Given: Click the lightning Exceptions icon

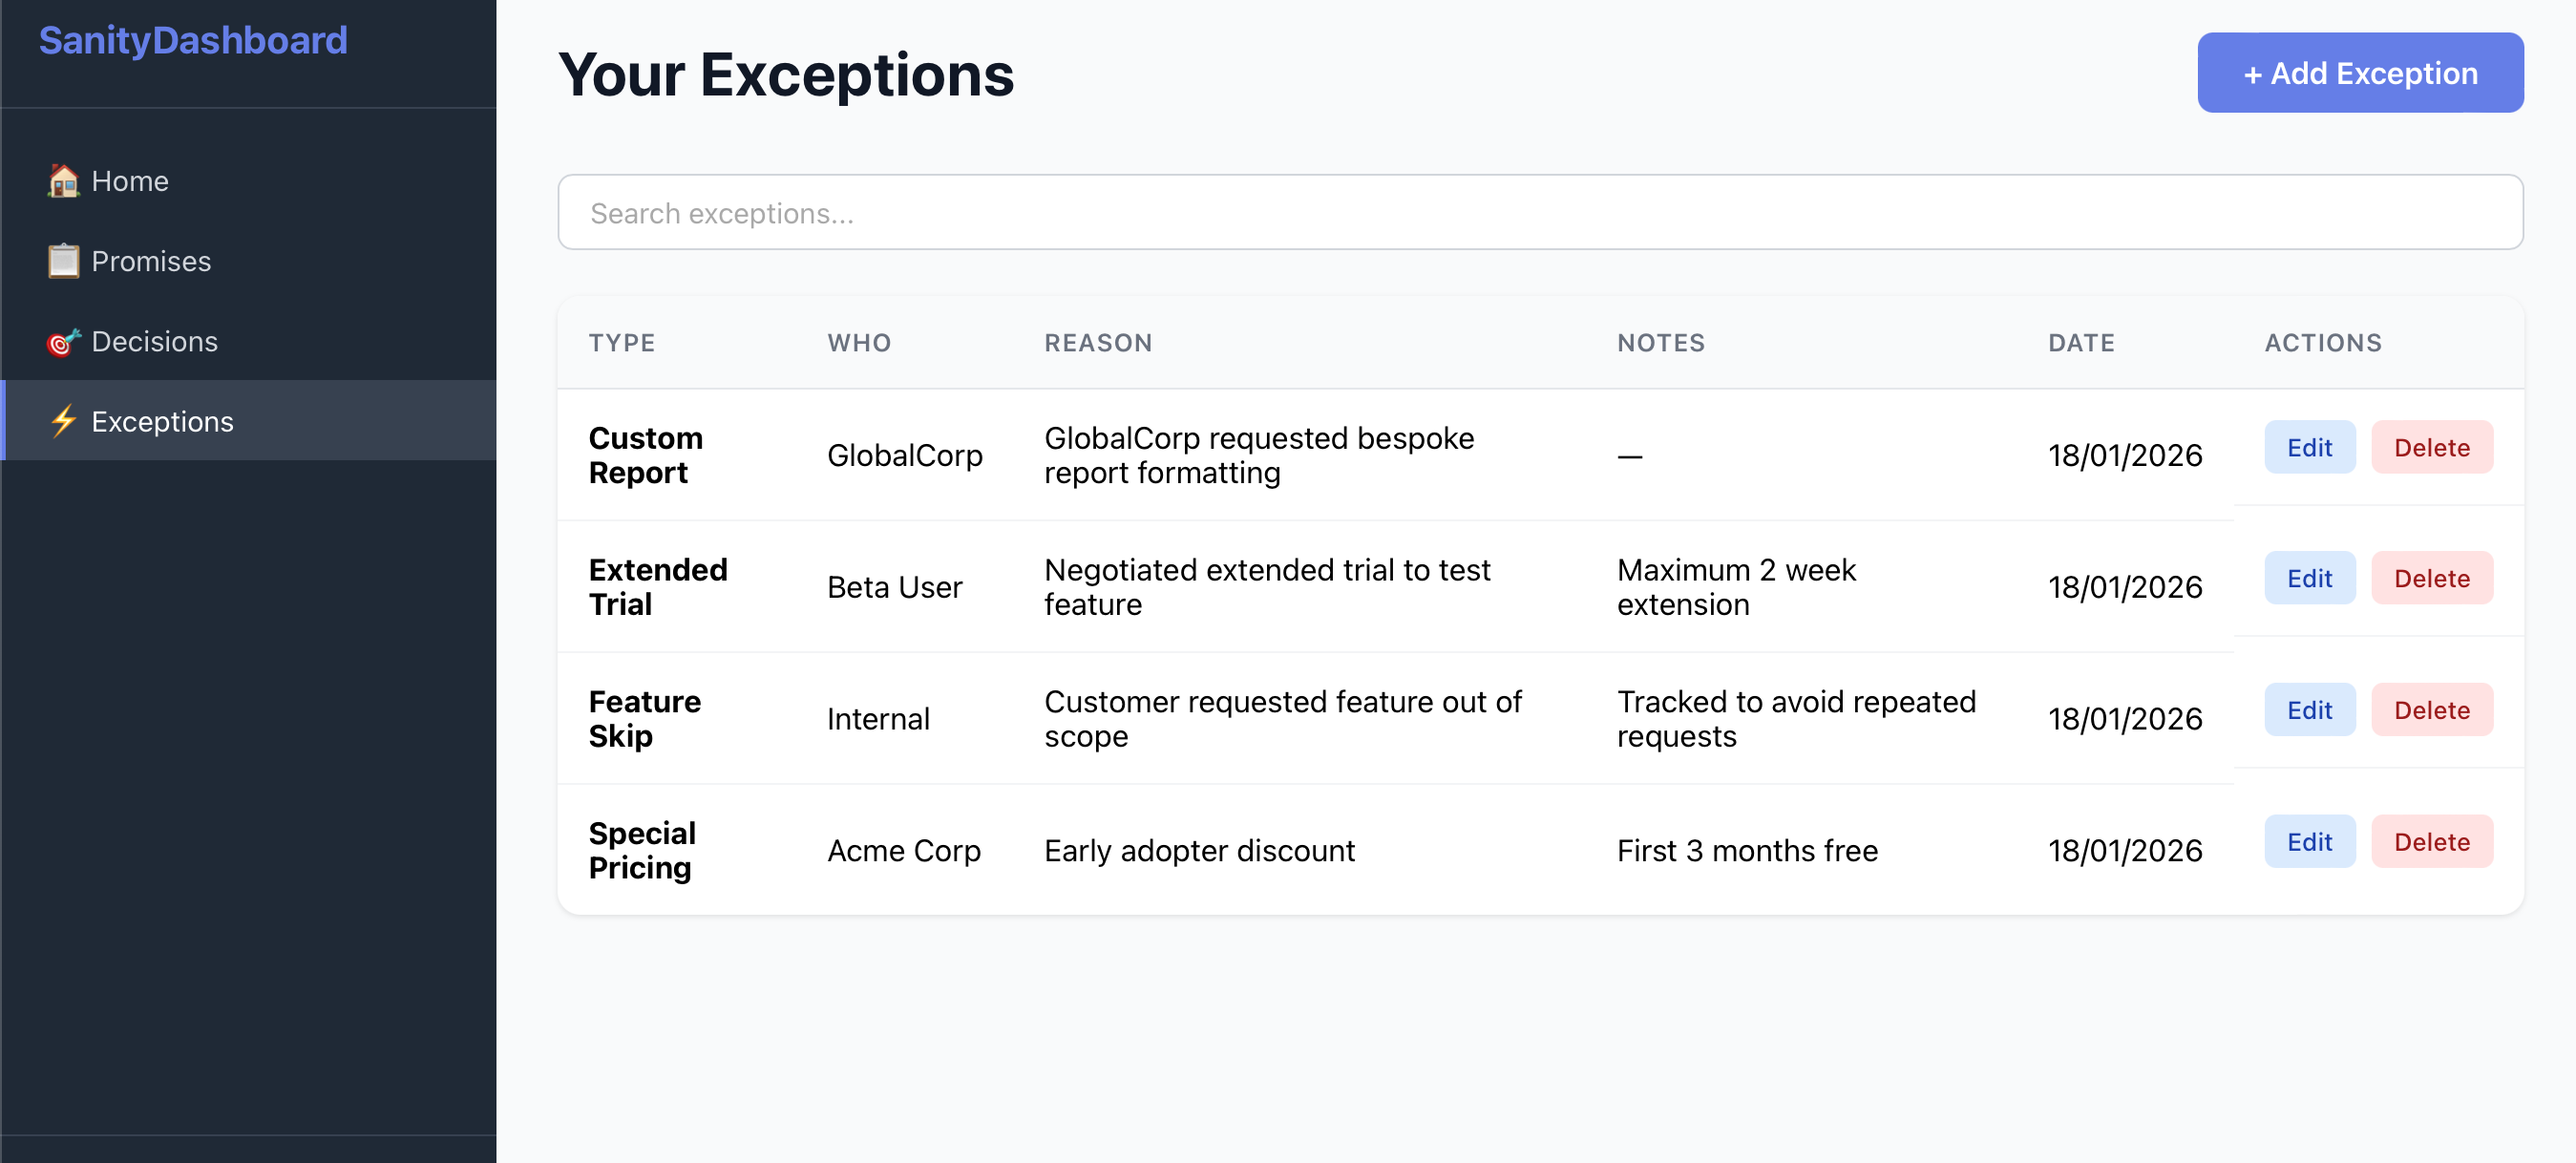Looking at the screenshot, I should coord(62,421).
